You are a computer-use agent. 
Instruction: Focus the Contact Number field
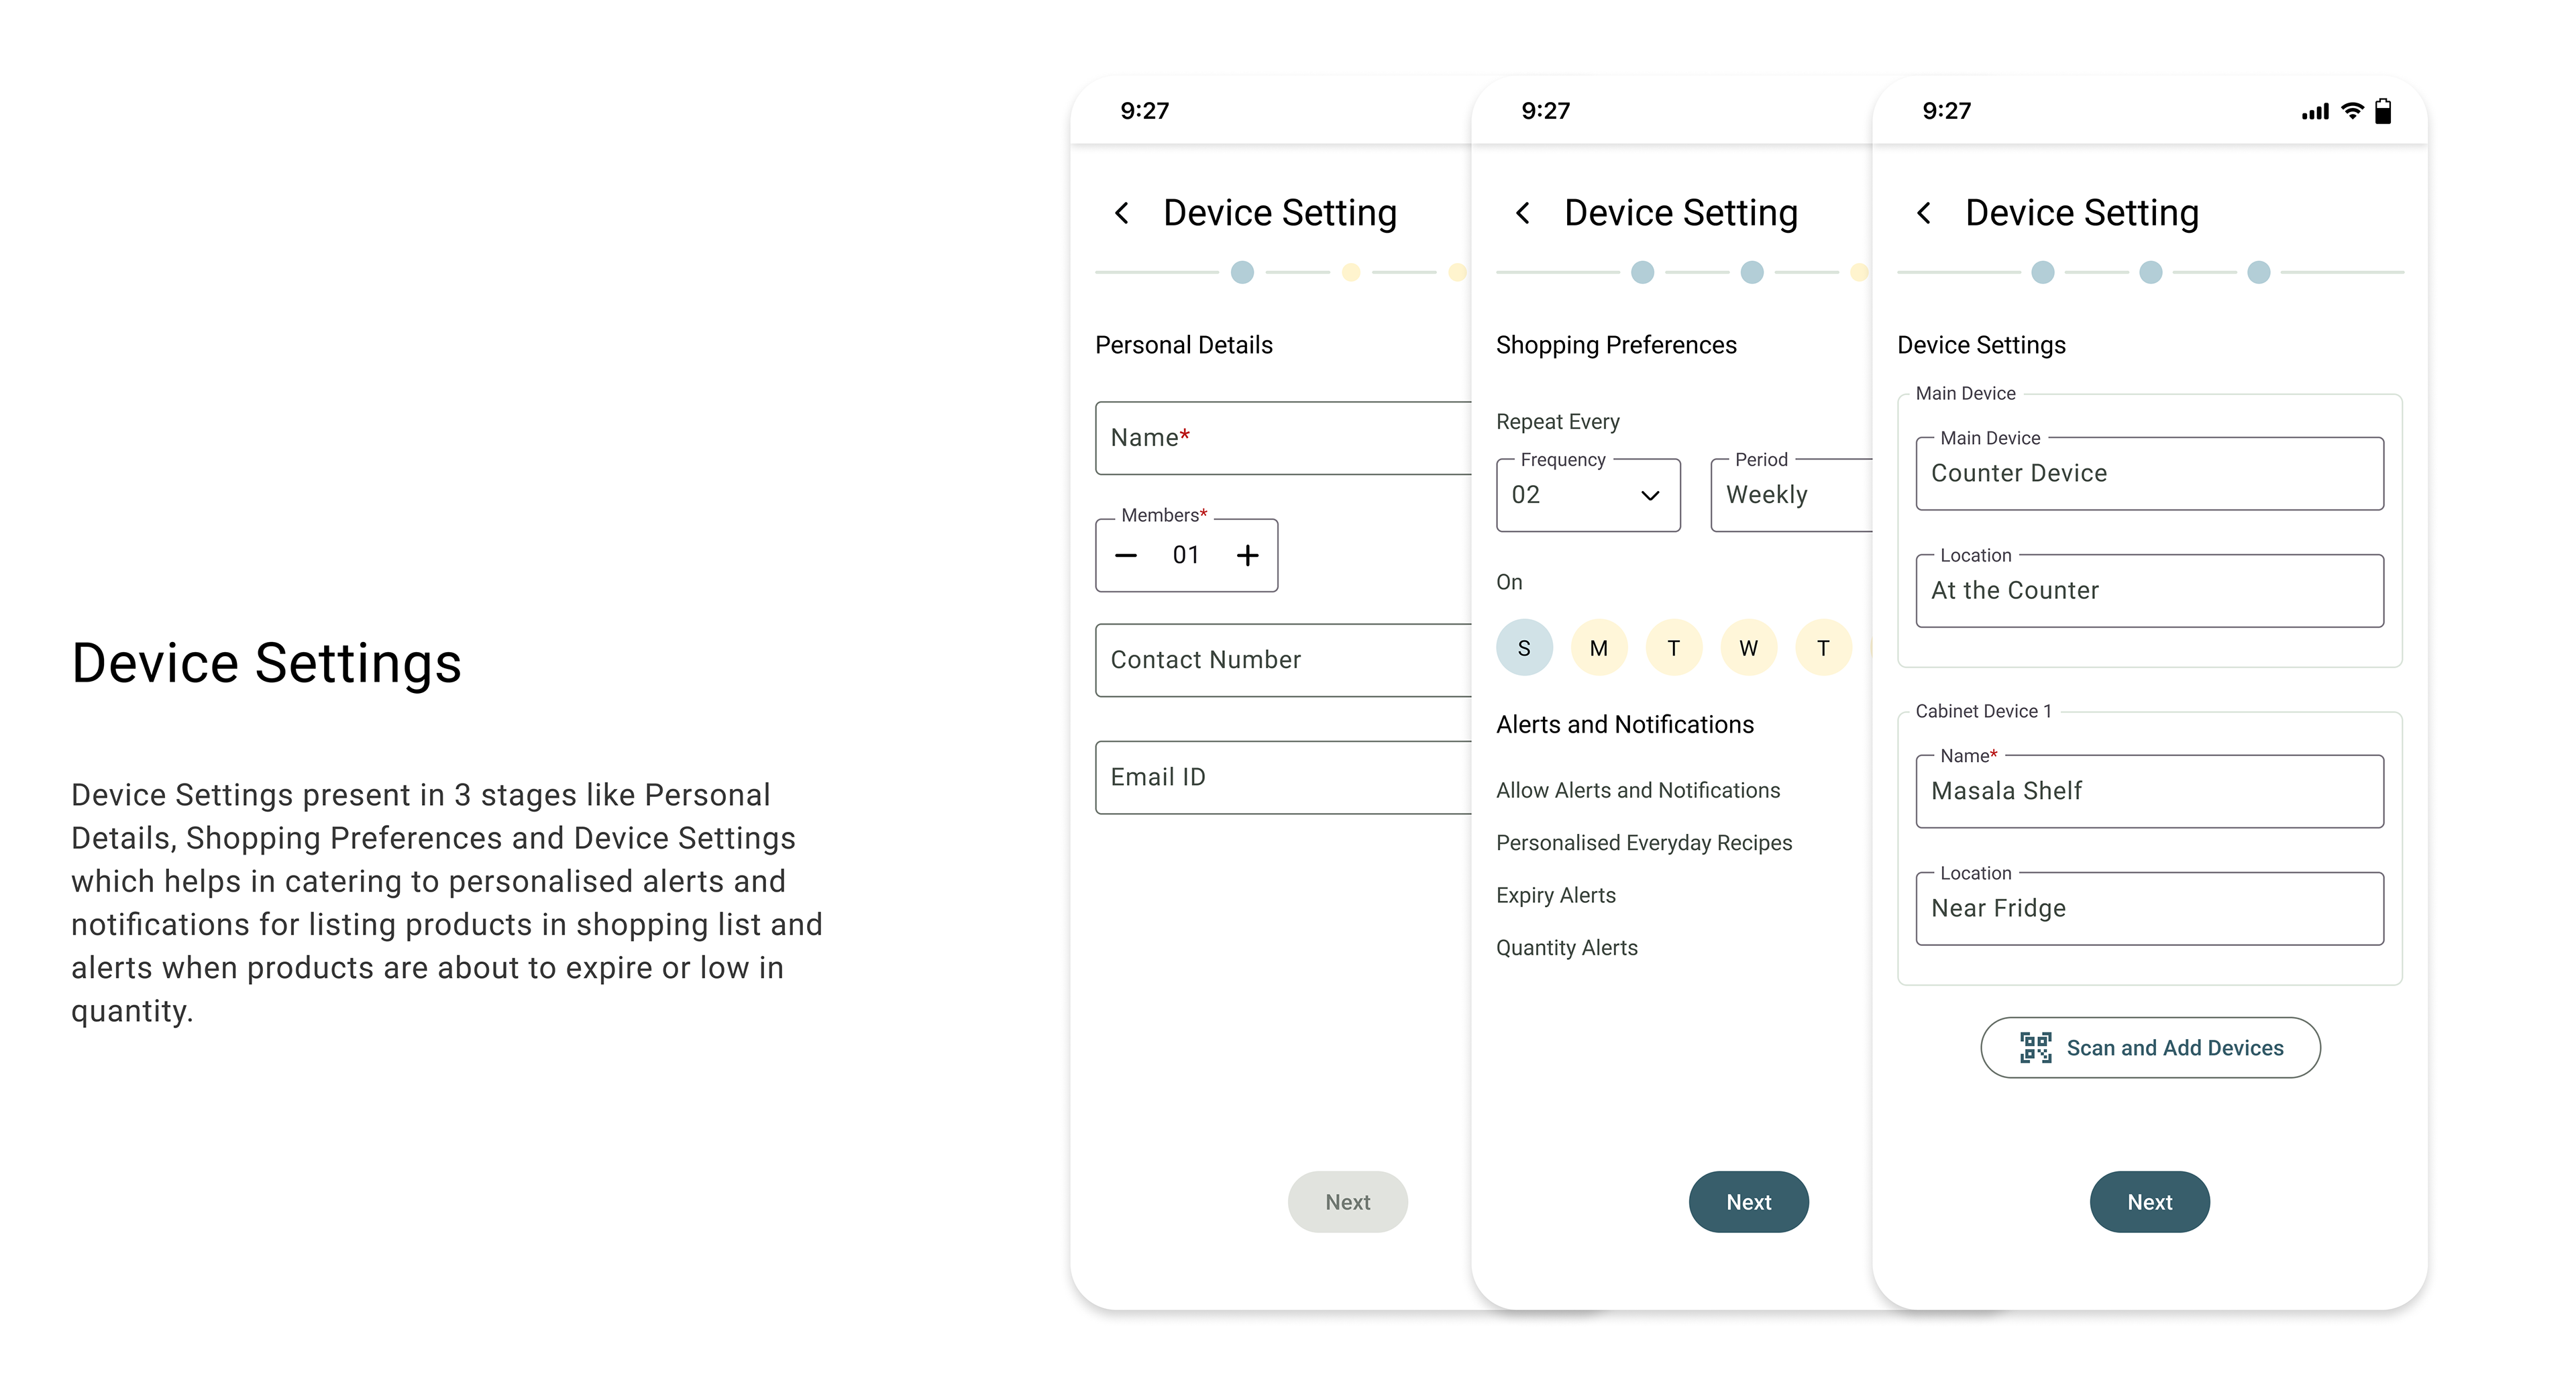[x=1284, y=660]
